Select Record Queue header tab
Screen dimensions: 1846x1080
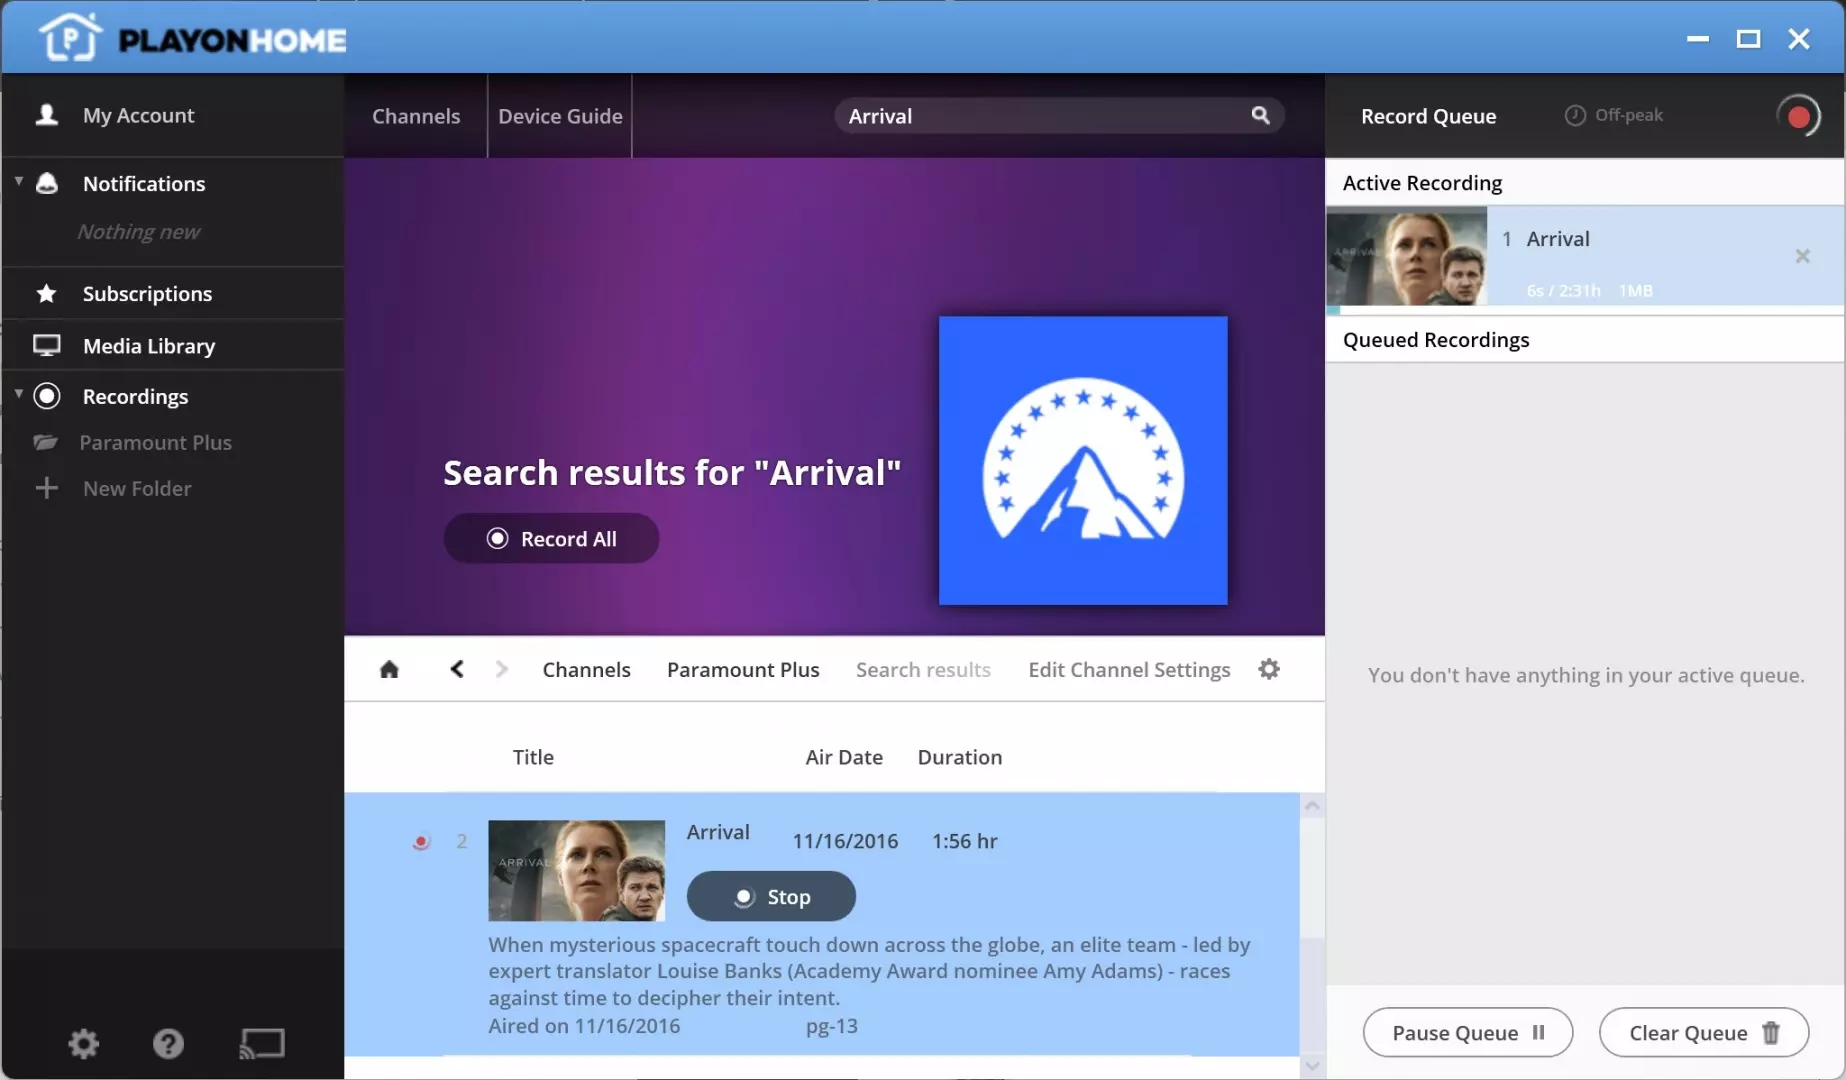tap(1428, 116)
